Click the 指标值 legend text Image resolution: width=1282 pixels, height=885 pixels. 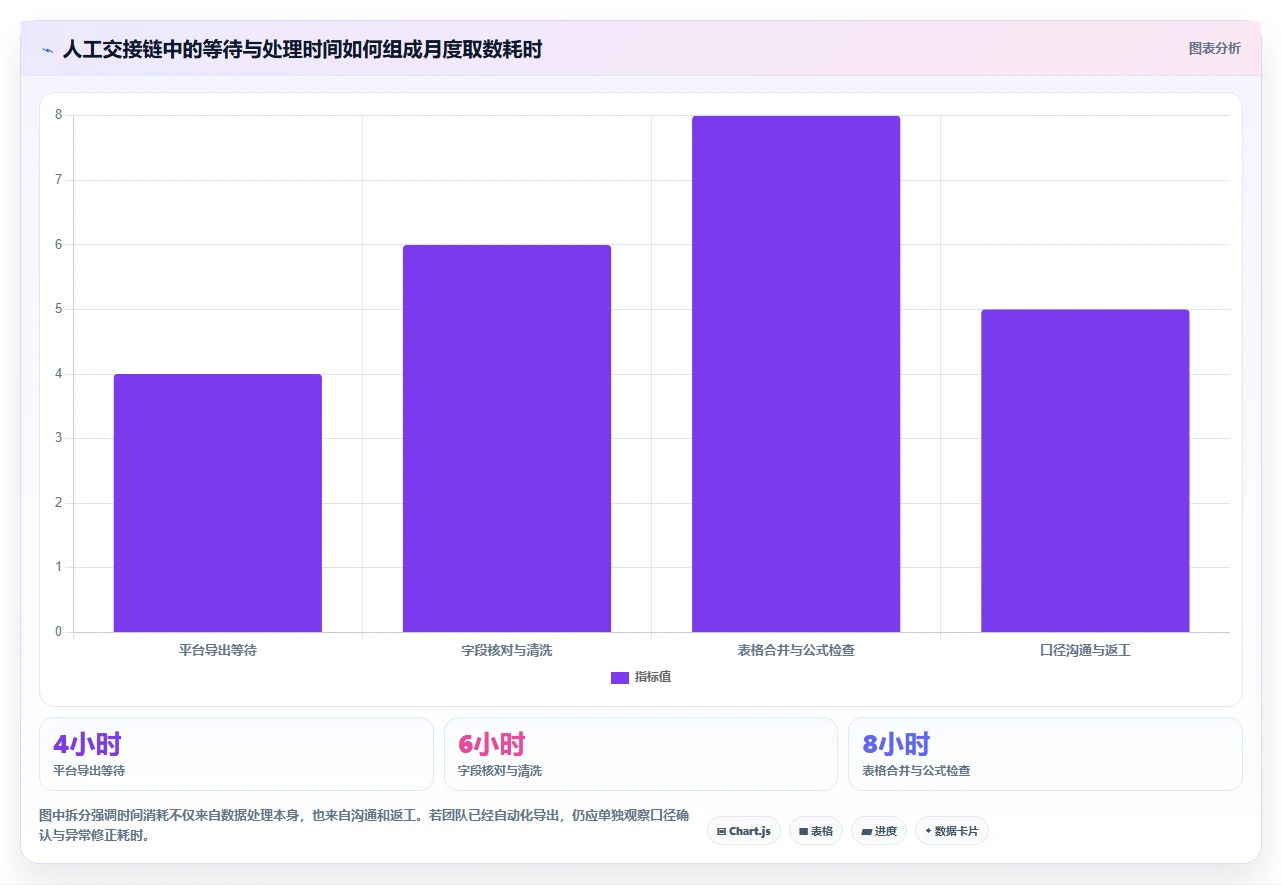point(653,677)
